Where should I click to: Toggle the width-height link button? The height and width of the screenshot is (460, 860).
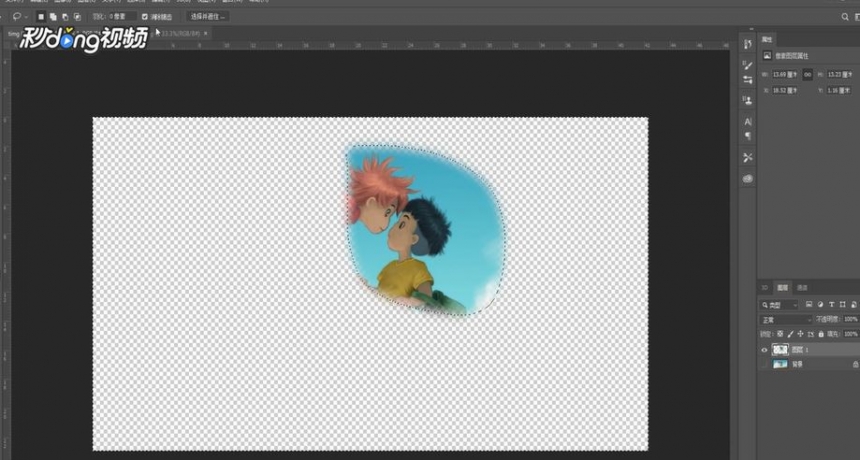tap(807, 74)
